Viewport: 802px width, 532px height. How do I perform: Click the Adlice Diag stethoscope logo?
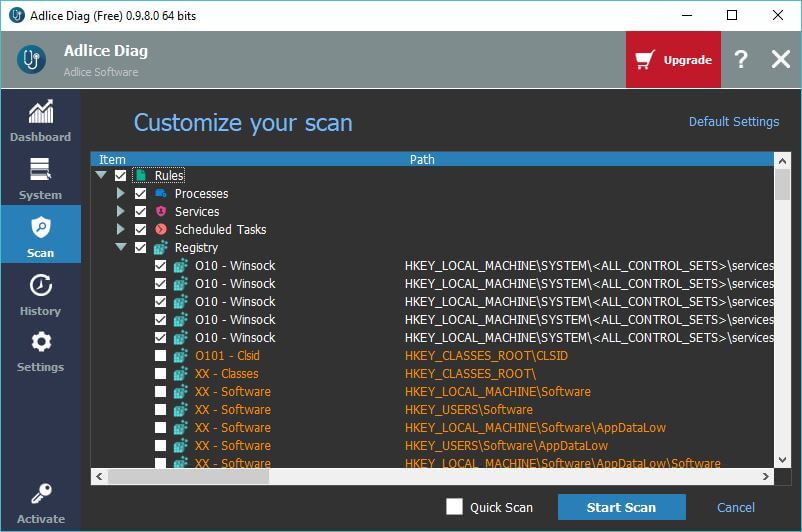click(32, 59)
